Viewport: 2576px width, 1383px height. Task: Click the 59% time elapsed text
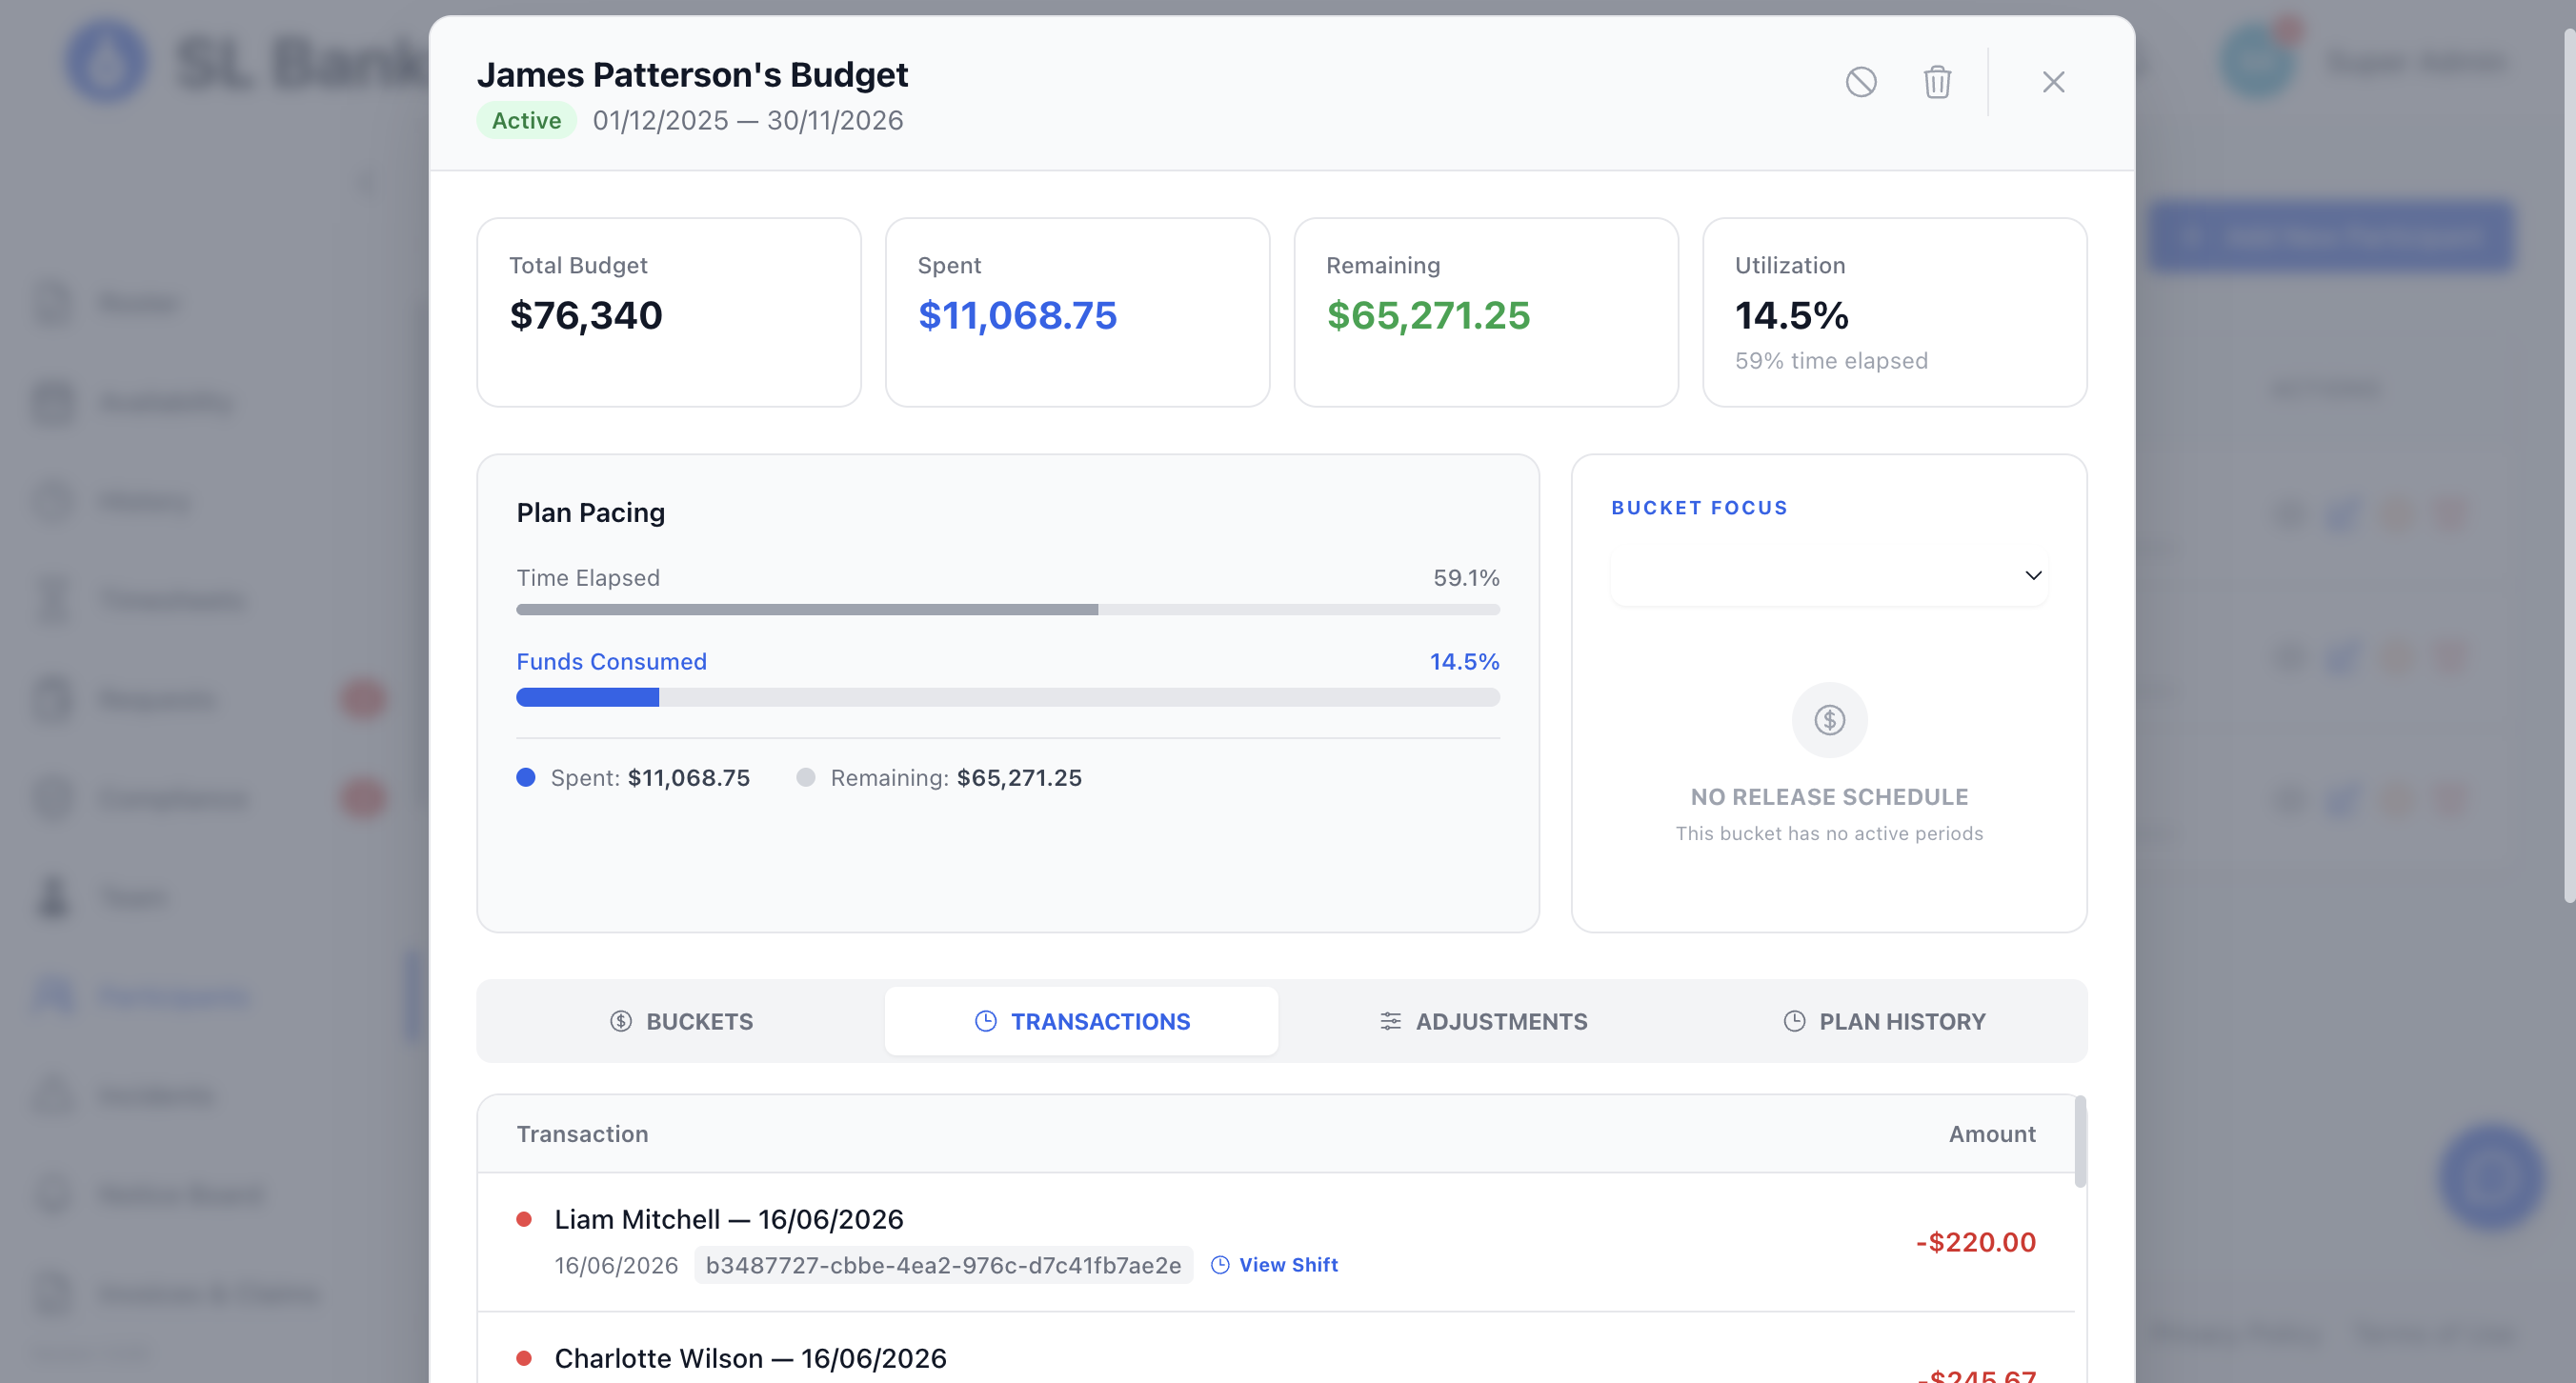(x=1831, y=361)
